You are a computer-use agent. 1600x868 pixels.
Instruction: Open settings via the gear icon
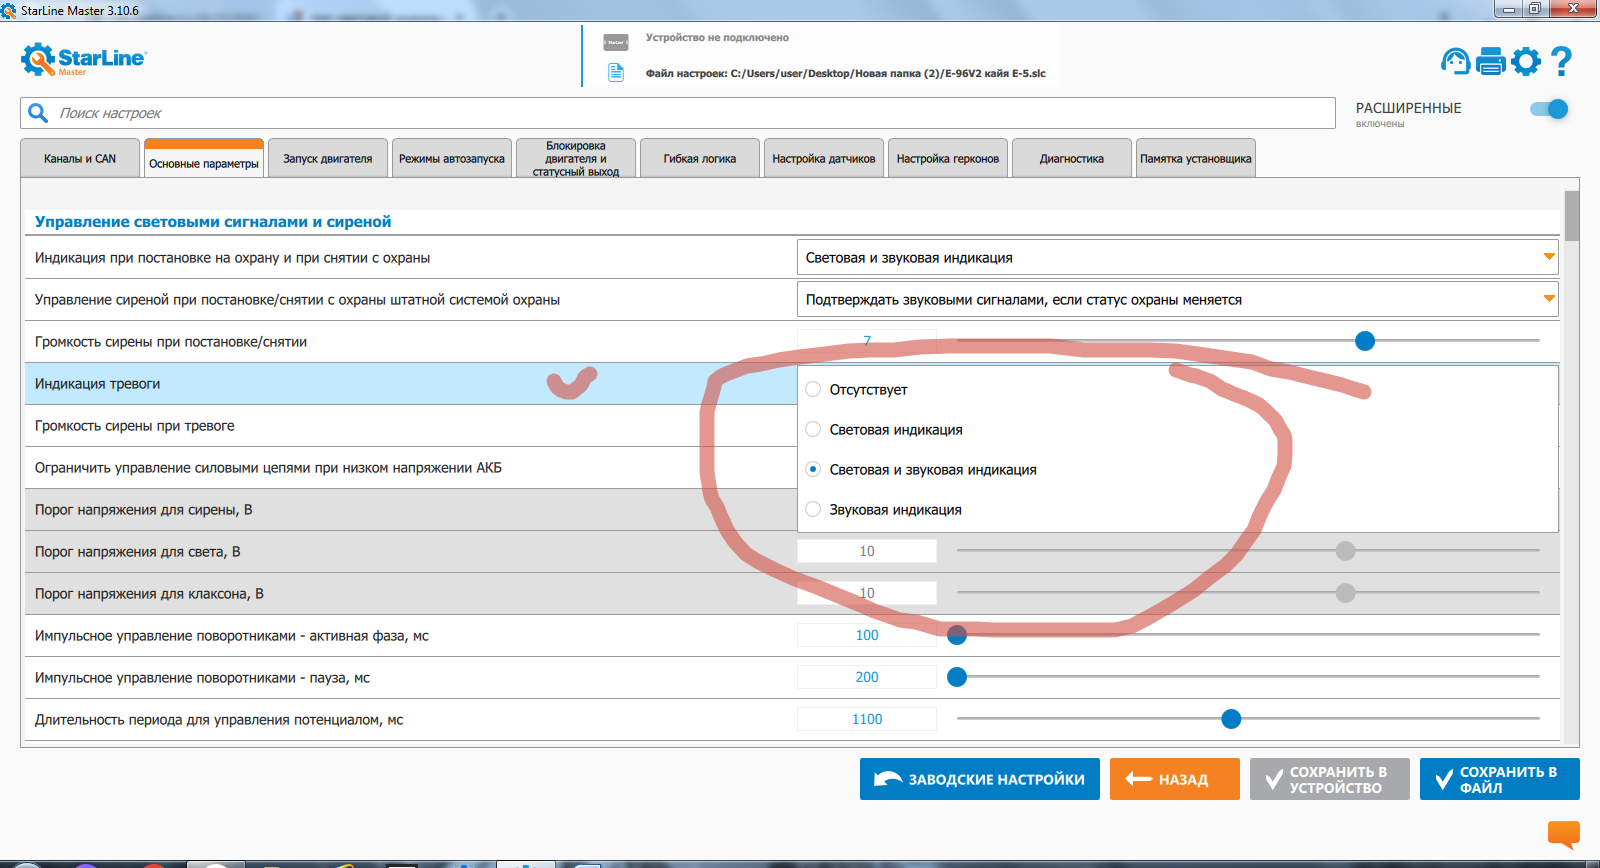pyautogui.click(x=1526, y=62)
